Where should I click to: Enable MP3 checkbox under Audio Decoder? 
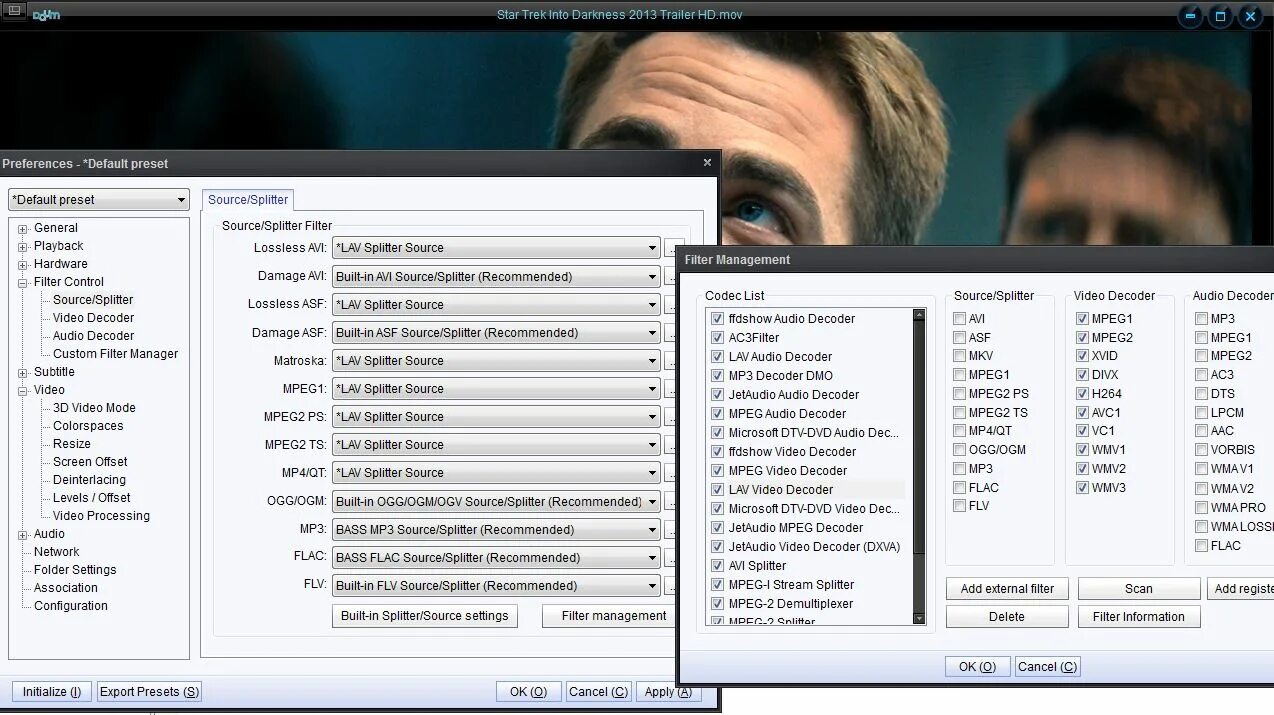1201,319
